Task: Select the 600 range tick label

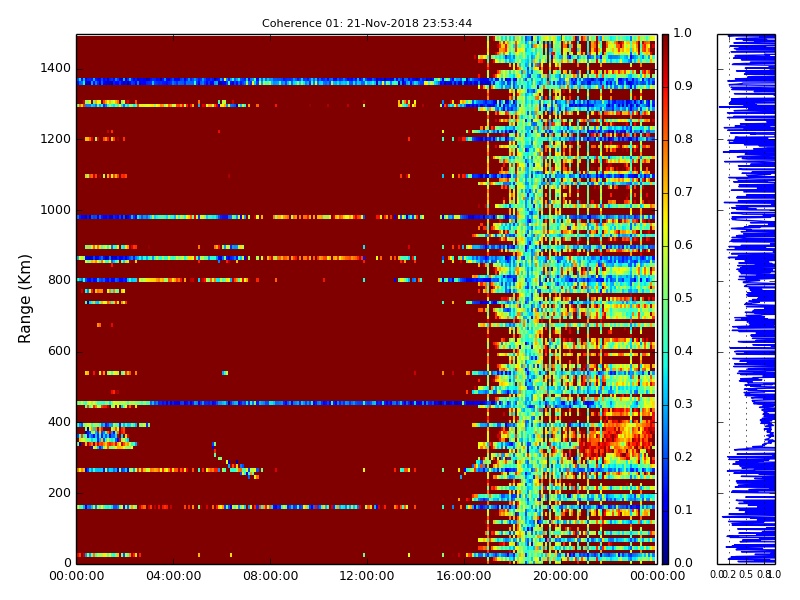Action: click(x=59, y=351)
